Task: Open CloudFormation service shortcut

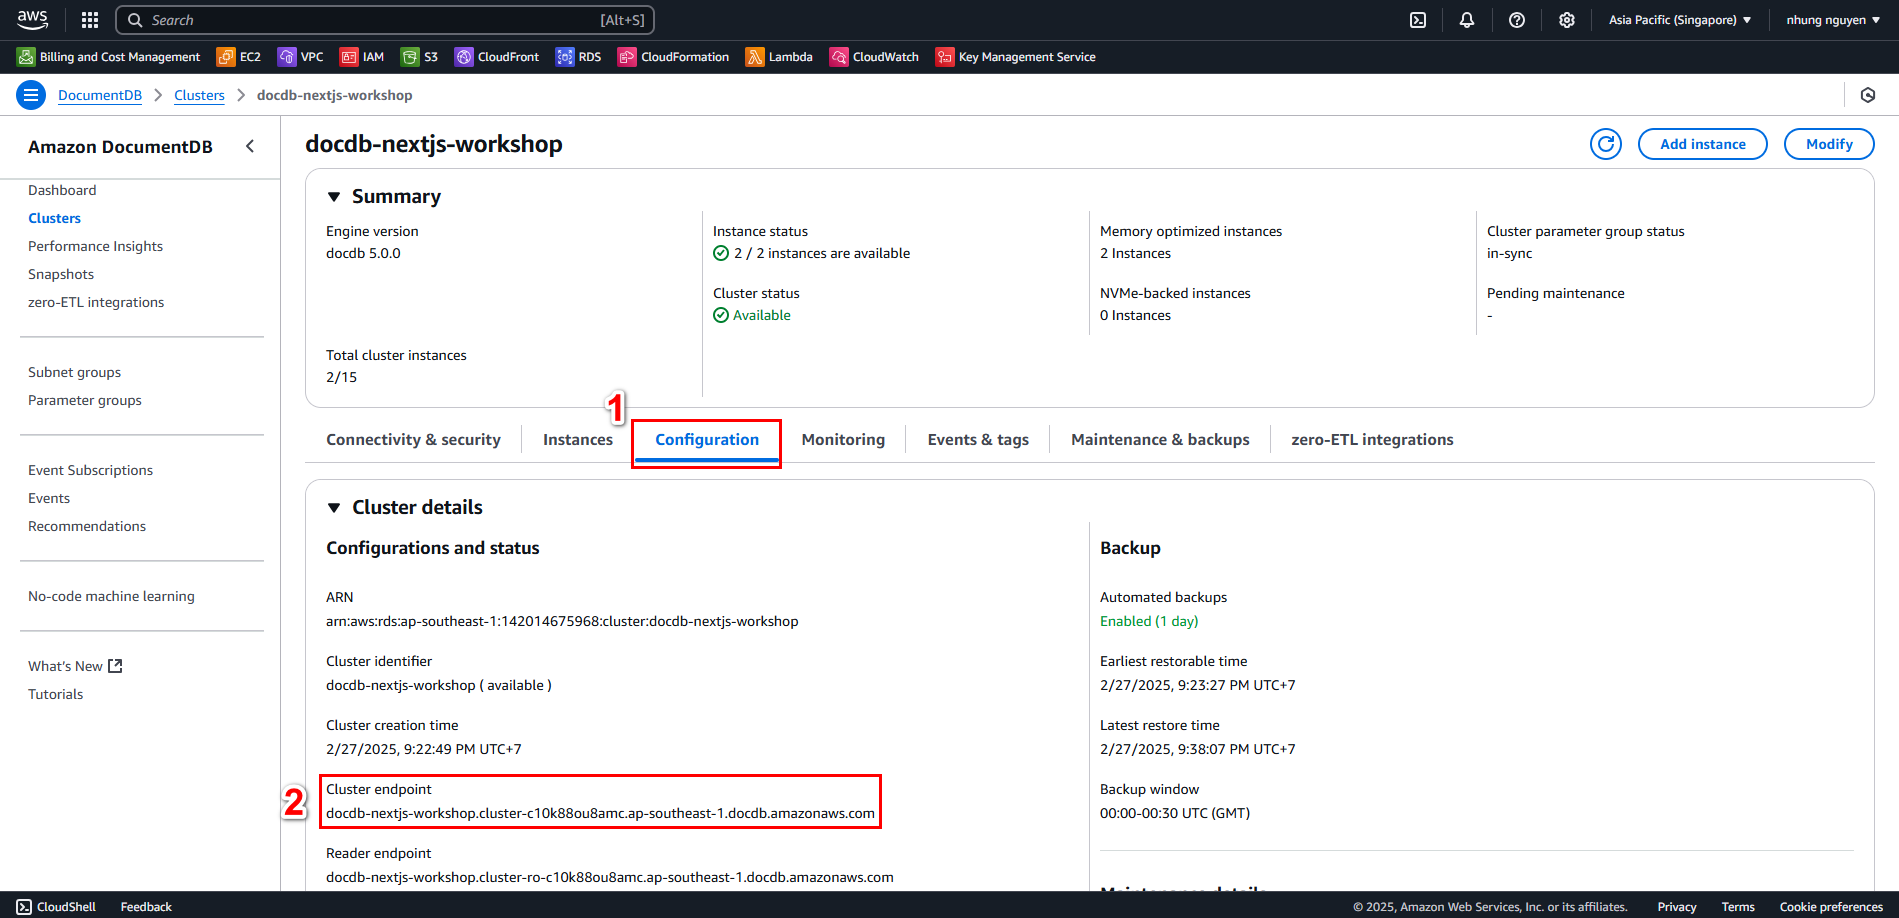Action: pos(674,57)
